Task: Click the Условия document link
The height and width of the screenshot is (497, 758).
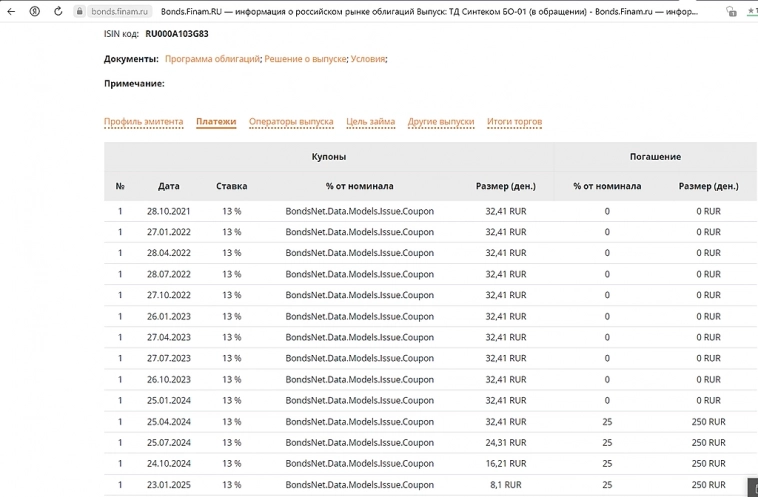Action: pos(367,59)
